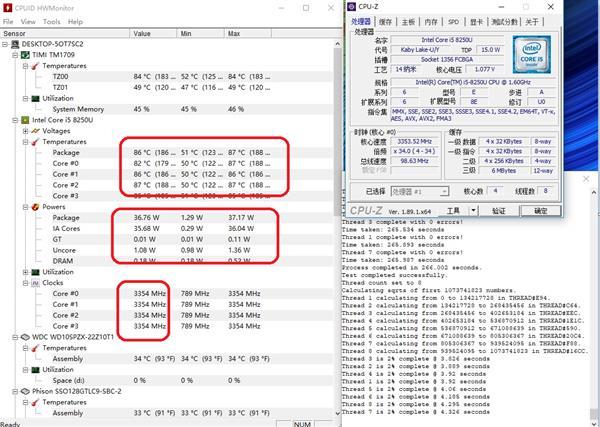Select the TZ01 temperature row
Screen dimensions: 600x427
[166, 88]
